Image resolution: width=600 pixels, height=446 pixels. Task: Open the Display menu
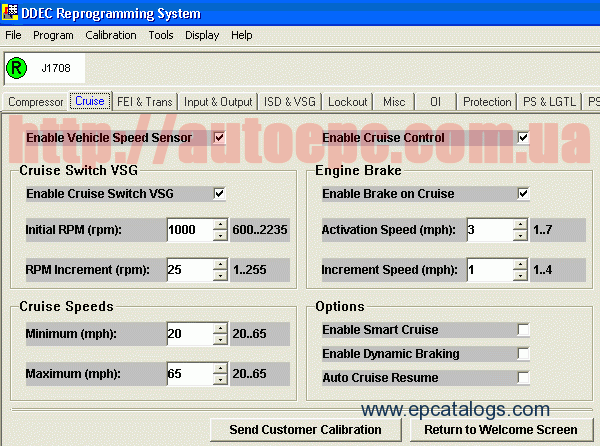[x=202, y=35]
